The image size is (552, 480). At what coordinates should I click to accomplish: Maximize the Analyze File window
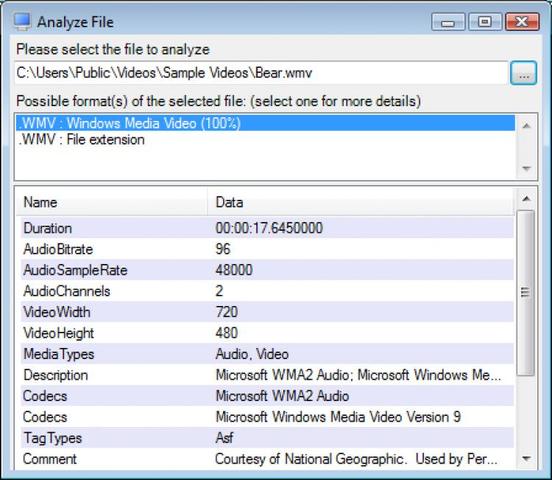click(x=485, y=22)
